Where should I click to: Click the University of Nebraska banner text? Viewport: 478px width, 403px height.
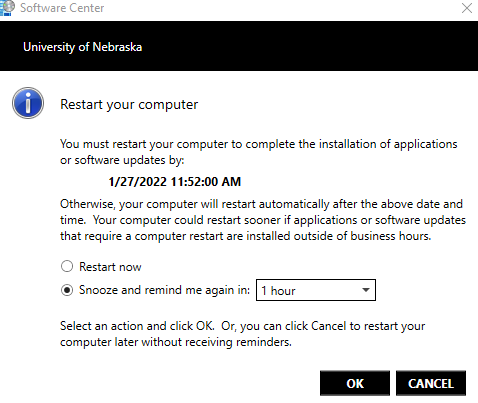pyautogui.click(x=83, y=47)
